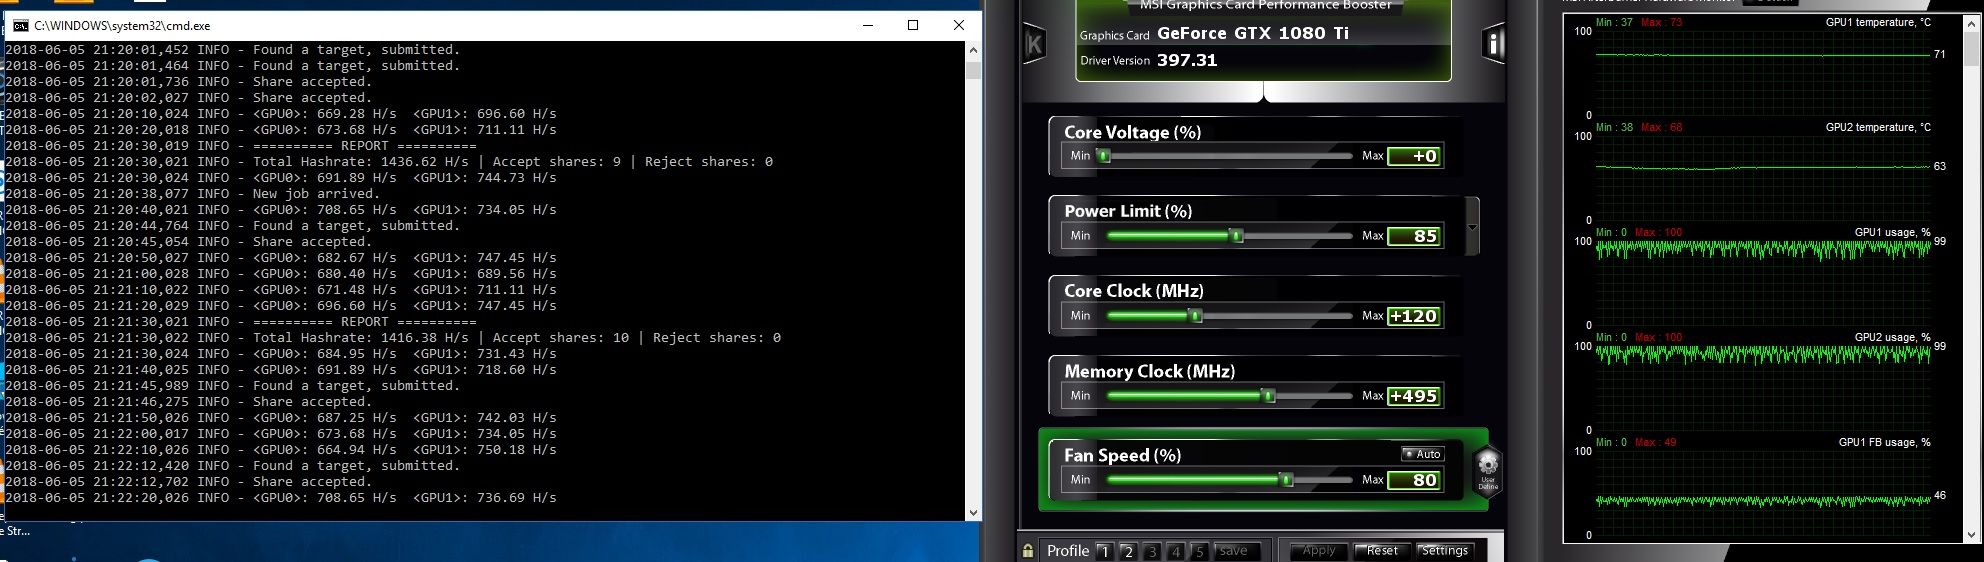Click the Power Limit slider handle

[1237, 236]
